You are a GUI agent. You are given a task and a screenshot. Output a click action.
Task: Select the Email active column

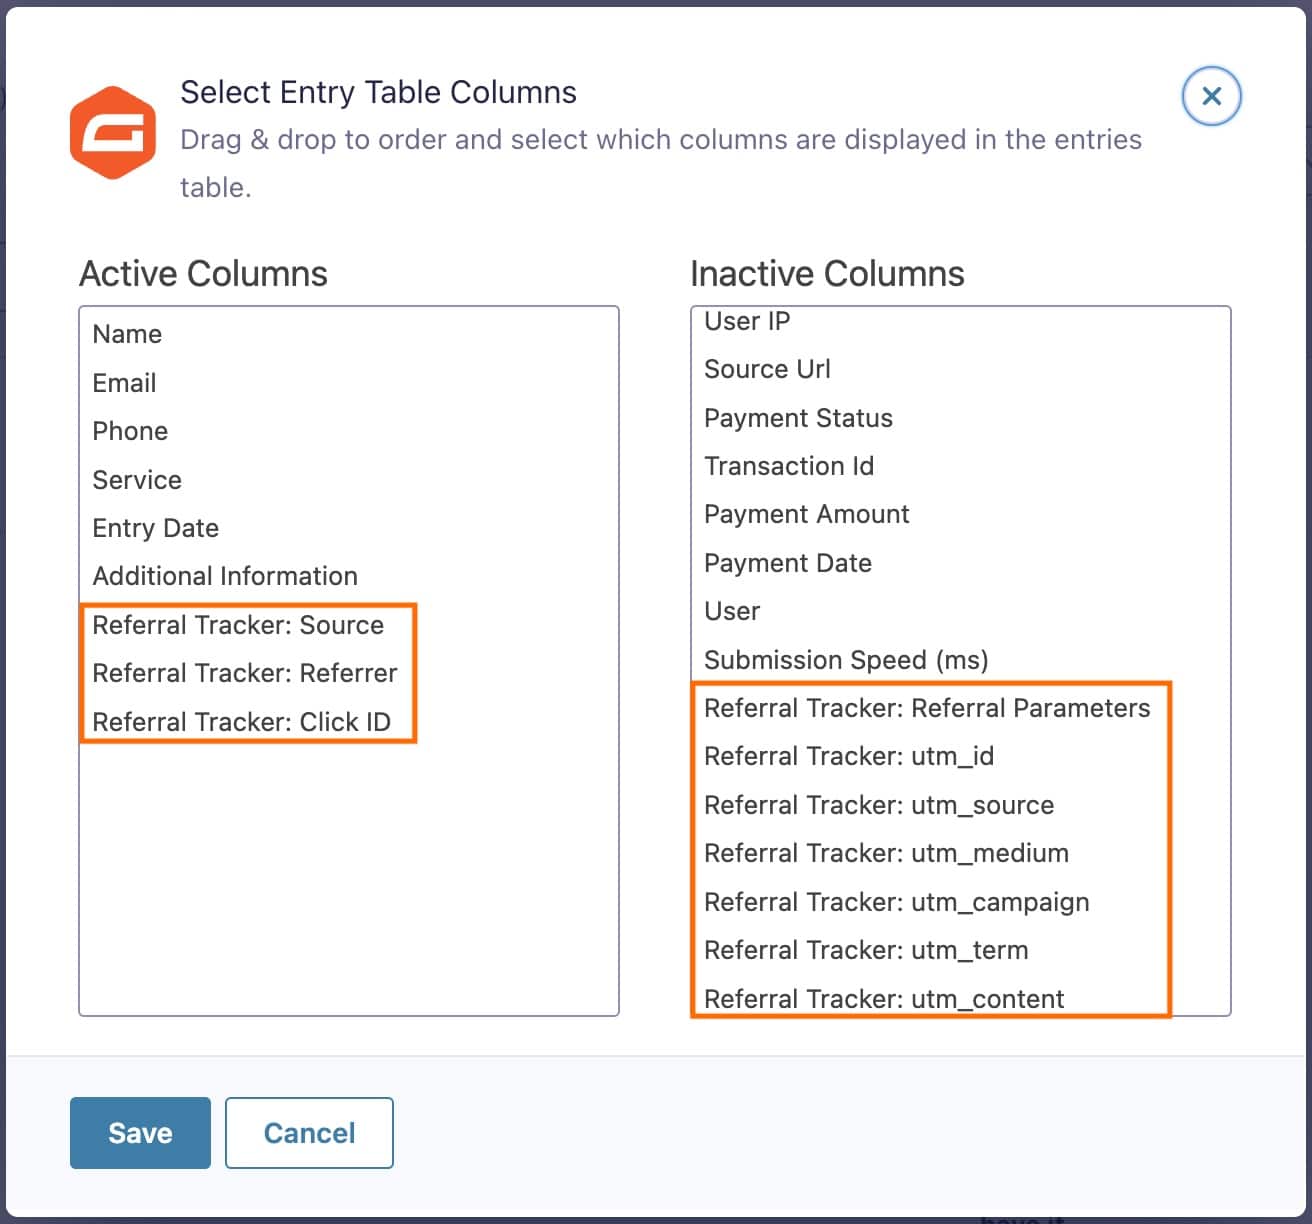point(123,382)
